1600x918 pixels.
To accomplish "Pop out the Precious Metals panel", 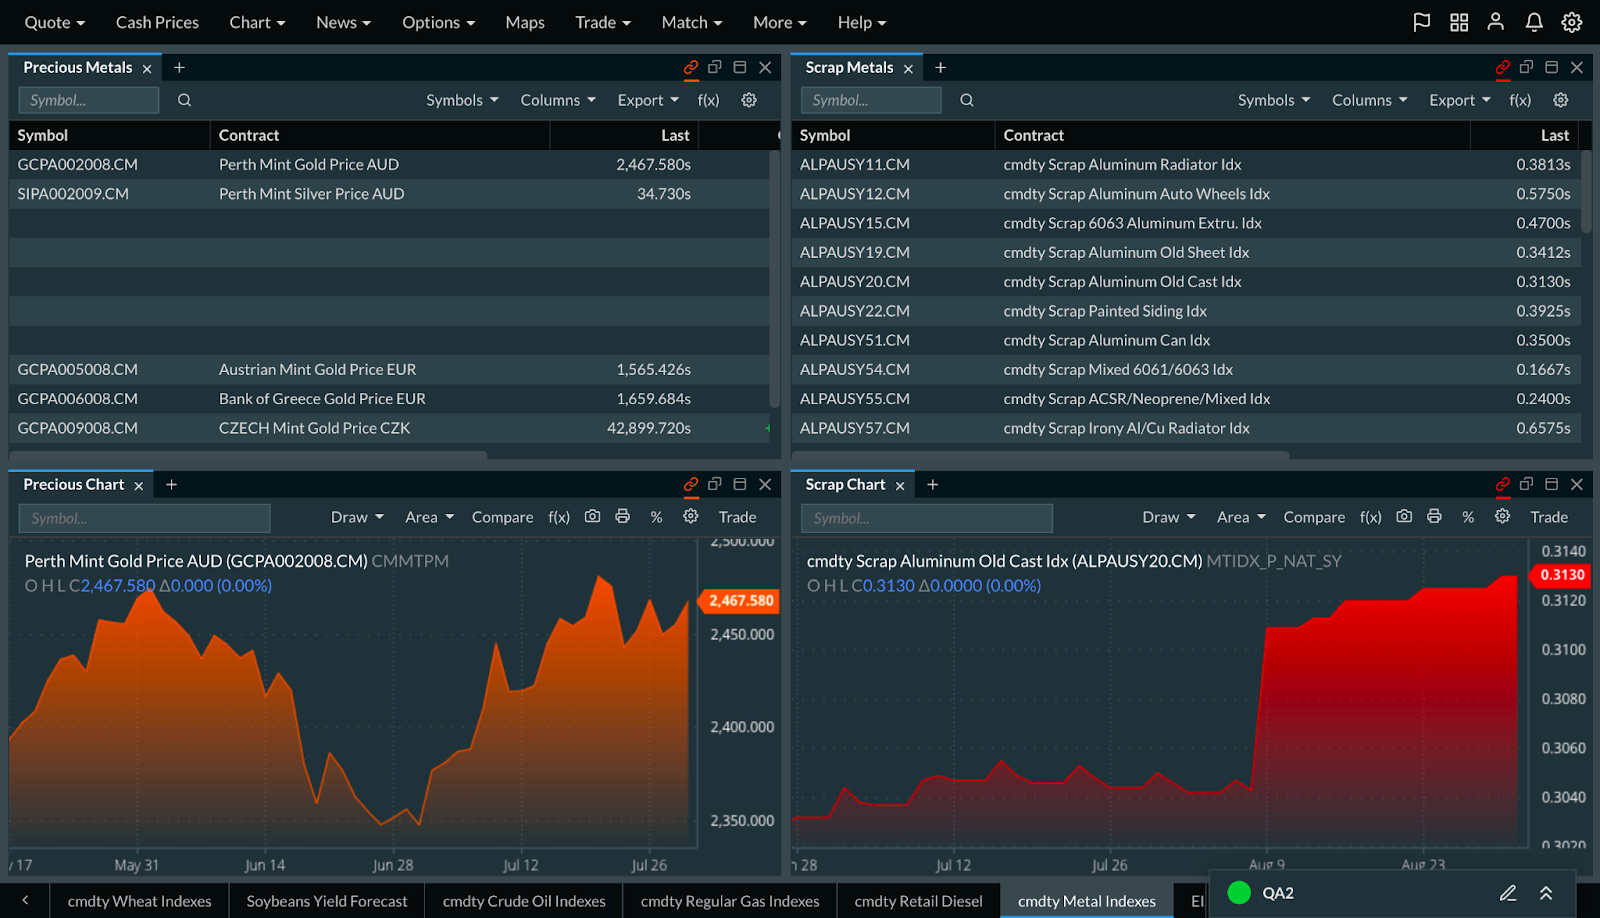I will pos(715,67).
